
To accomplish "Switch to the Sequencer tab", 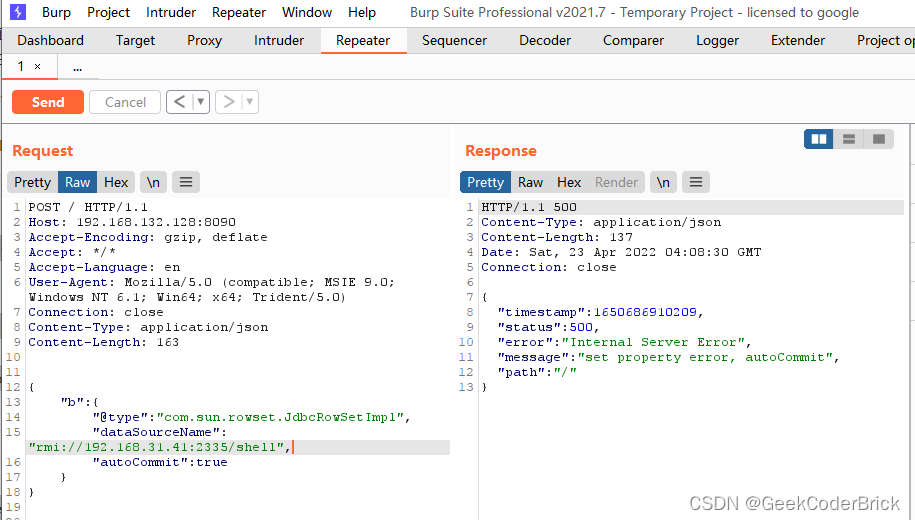I will tap(455, 40).
